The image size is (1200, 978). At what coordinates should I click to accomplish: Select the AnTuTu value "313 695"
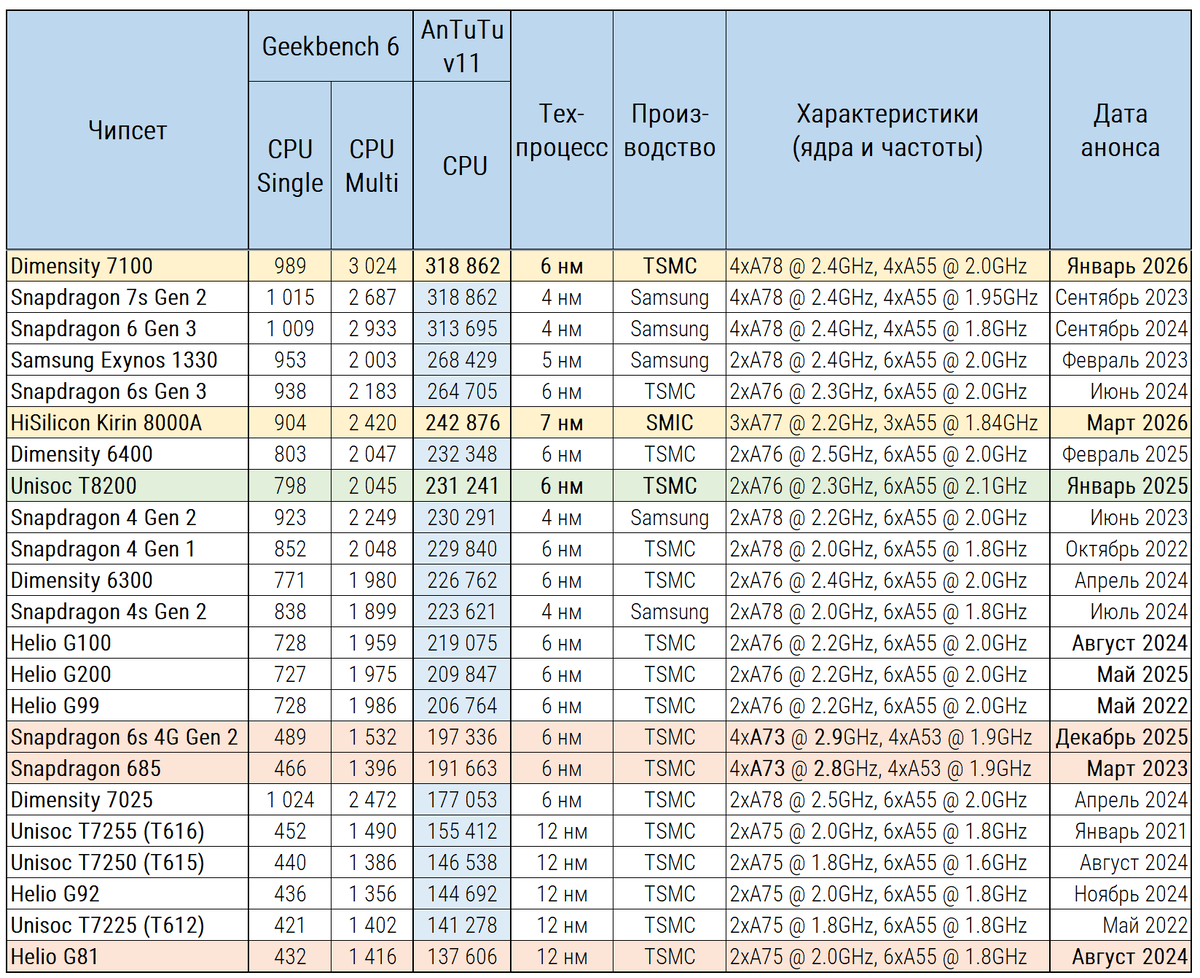tap(461, 328)
